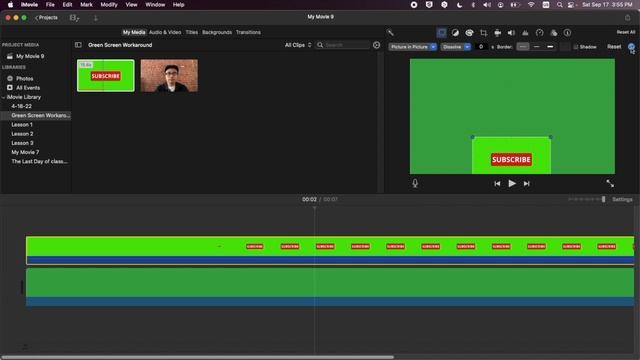This screenshot has height=360, width=640.
Task: Open macOS Spotlight search icon
Action: [x=560, y=5]
